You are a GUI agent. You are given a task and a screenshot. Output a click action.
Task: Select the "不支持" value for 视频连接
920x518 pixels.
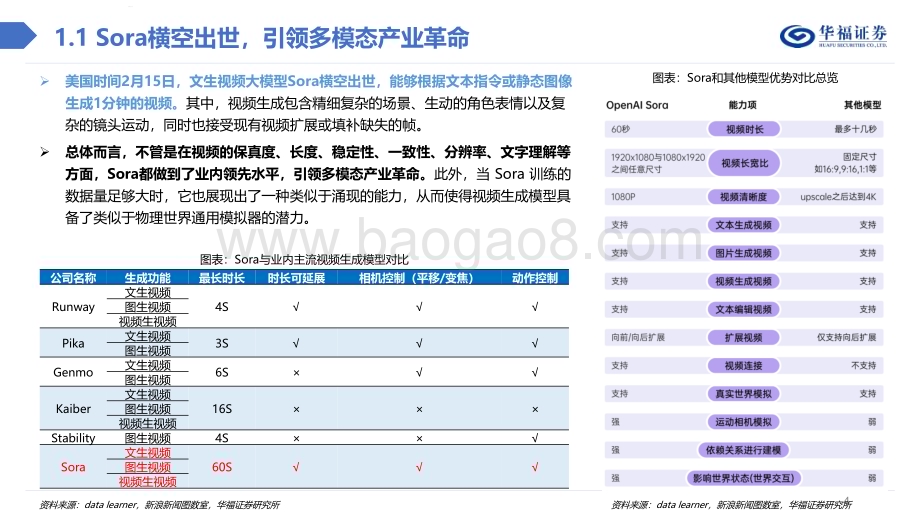pos(864,366)
